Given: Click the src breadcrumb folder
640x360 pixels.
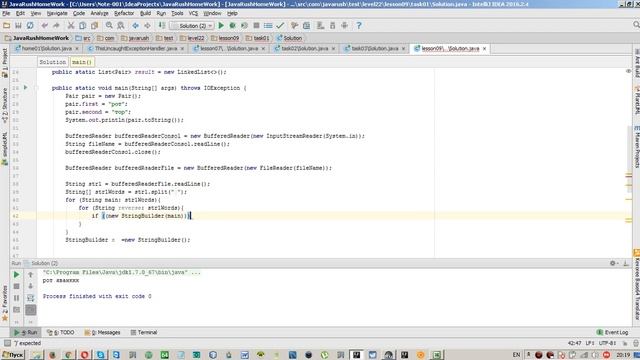Looking at the screenshot, I should [x=83, y=38].
